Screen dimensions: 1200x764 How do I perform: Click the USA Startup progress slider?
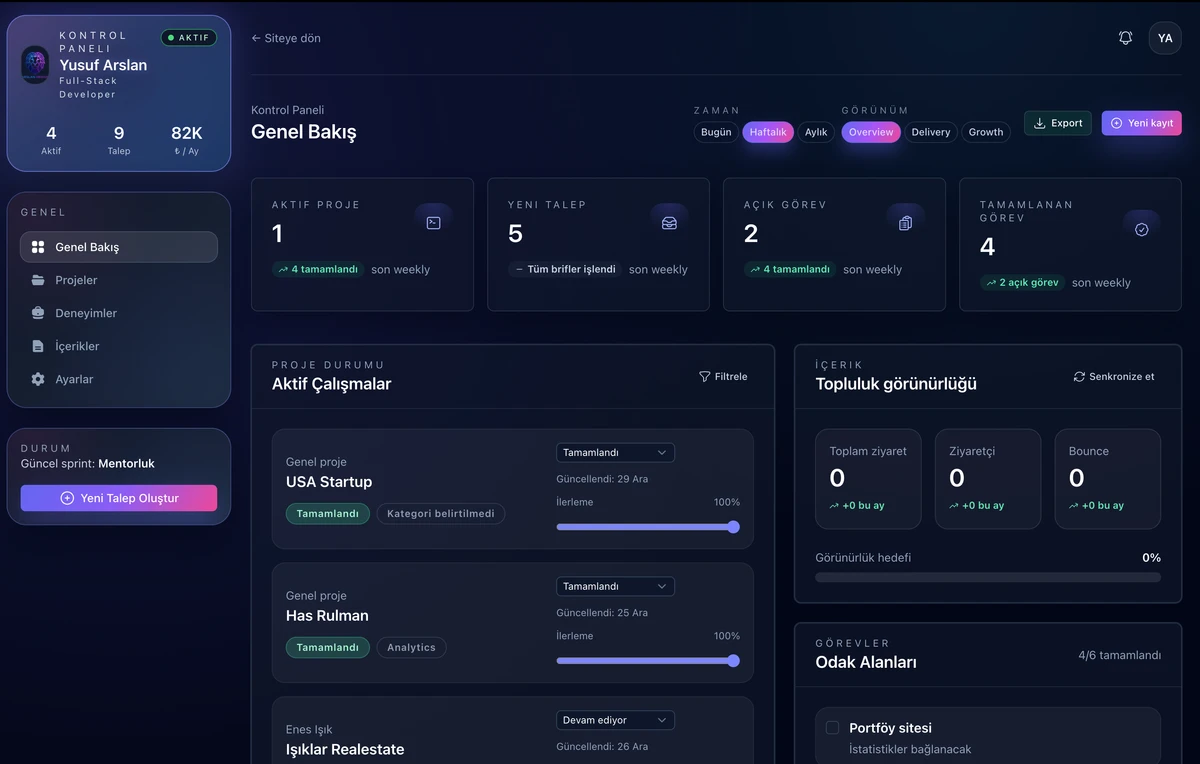(x=647, y=527)
